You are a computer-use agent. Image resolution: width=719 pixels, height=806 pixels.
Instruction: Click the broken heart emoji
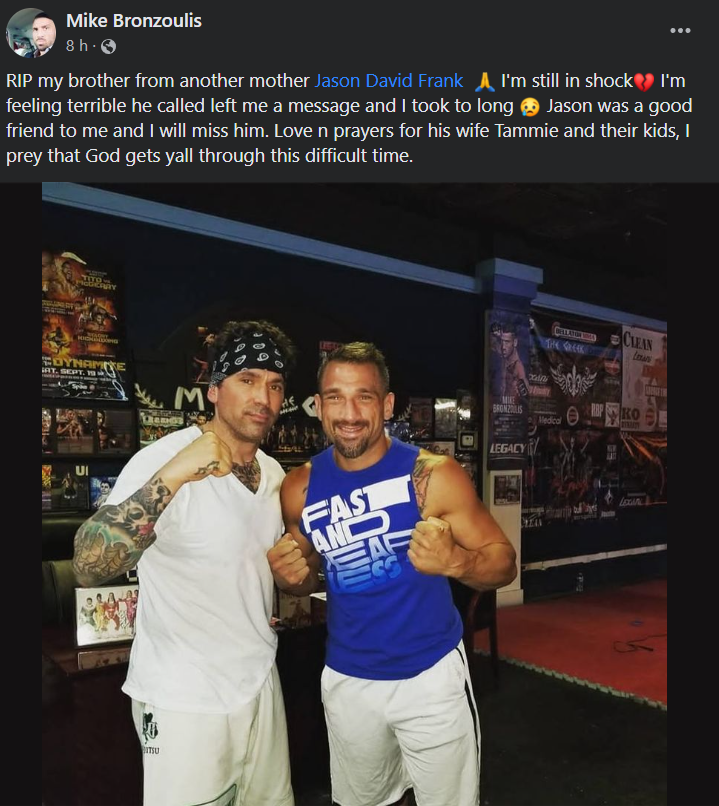pyautogui.click(x=644, y=81)
